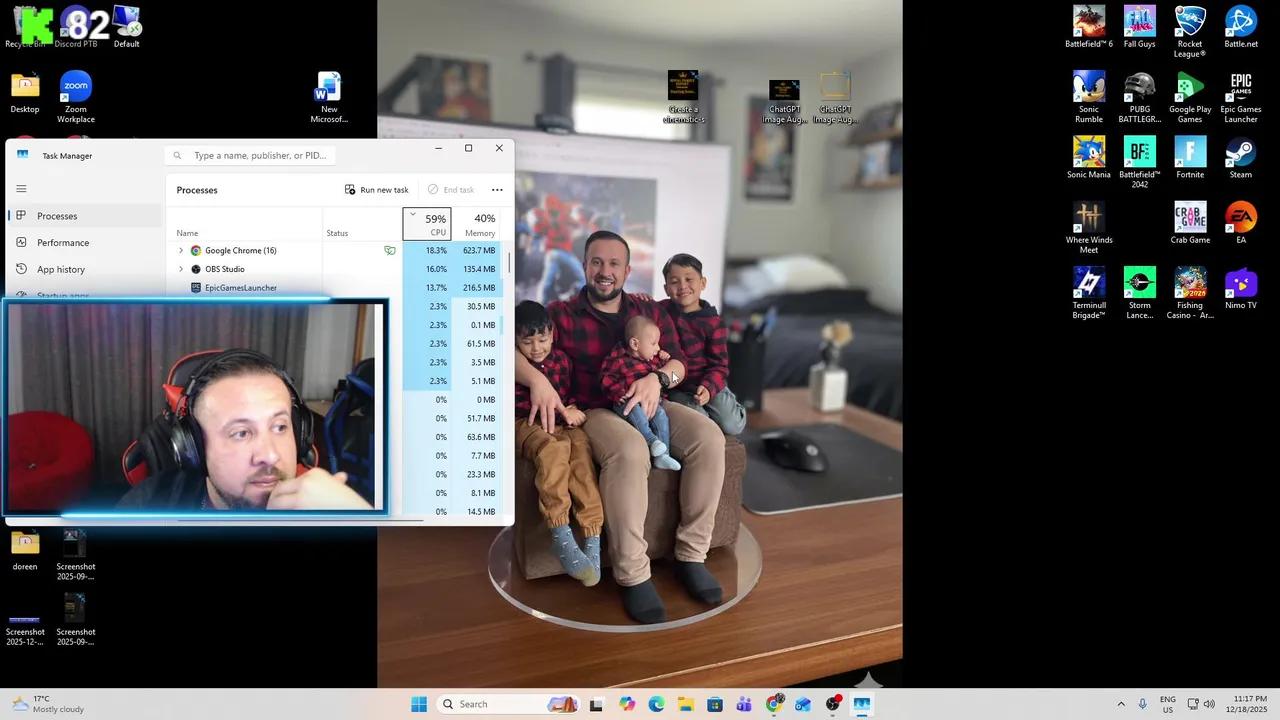
Task: Select the Where Winds Meet desktop shortcut
Action: coord(1089,228)
